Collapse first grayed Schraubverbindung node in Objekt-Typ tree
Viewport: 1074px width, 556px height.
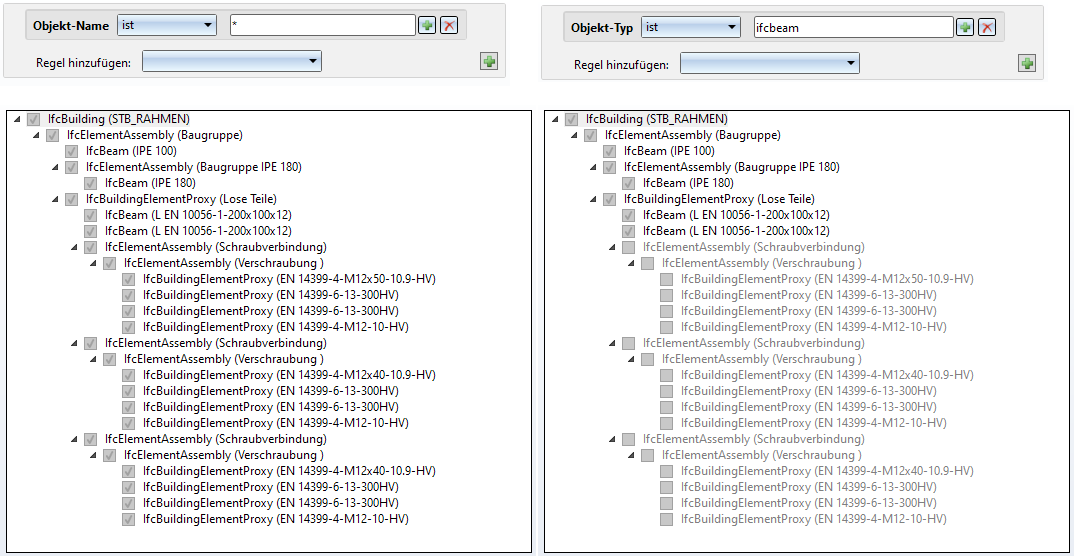coord(612,248)
